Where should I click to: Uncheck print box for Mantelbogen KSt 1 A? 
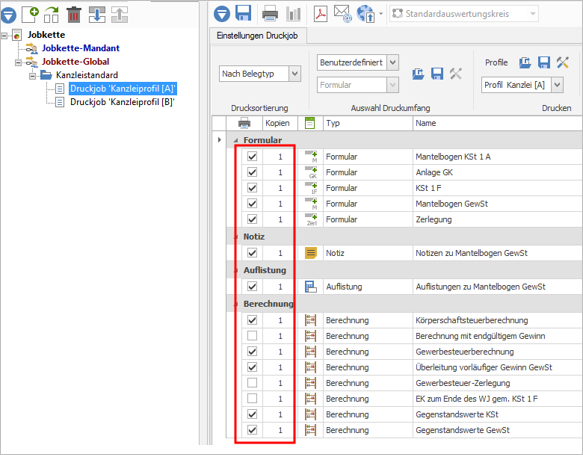pyautogui.click(x=252, y=156)
